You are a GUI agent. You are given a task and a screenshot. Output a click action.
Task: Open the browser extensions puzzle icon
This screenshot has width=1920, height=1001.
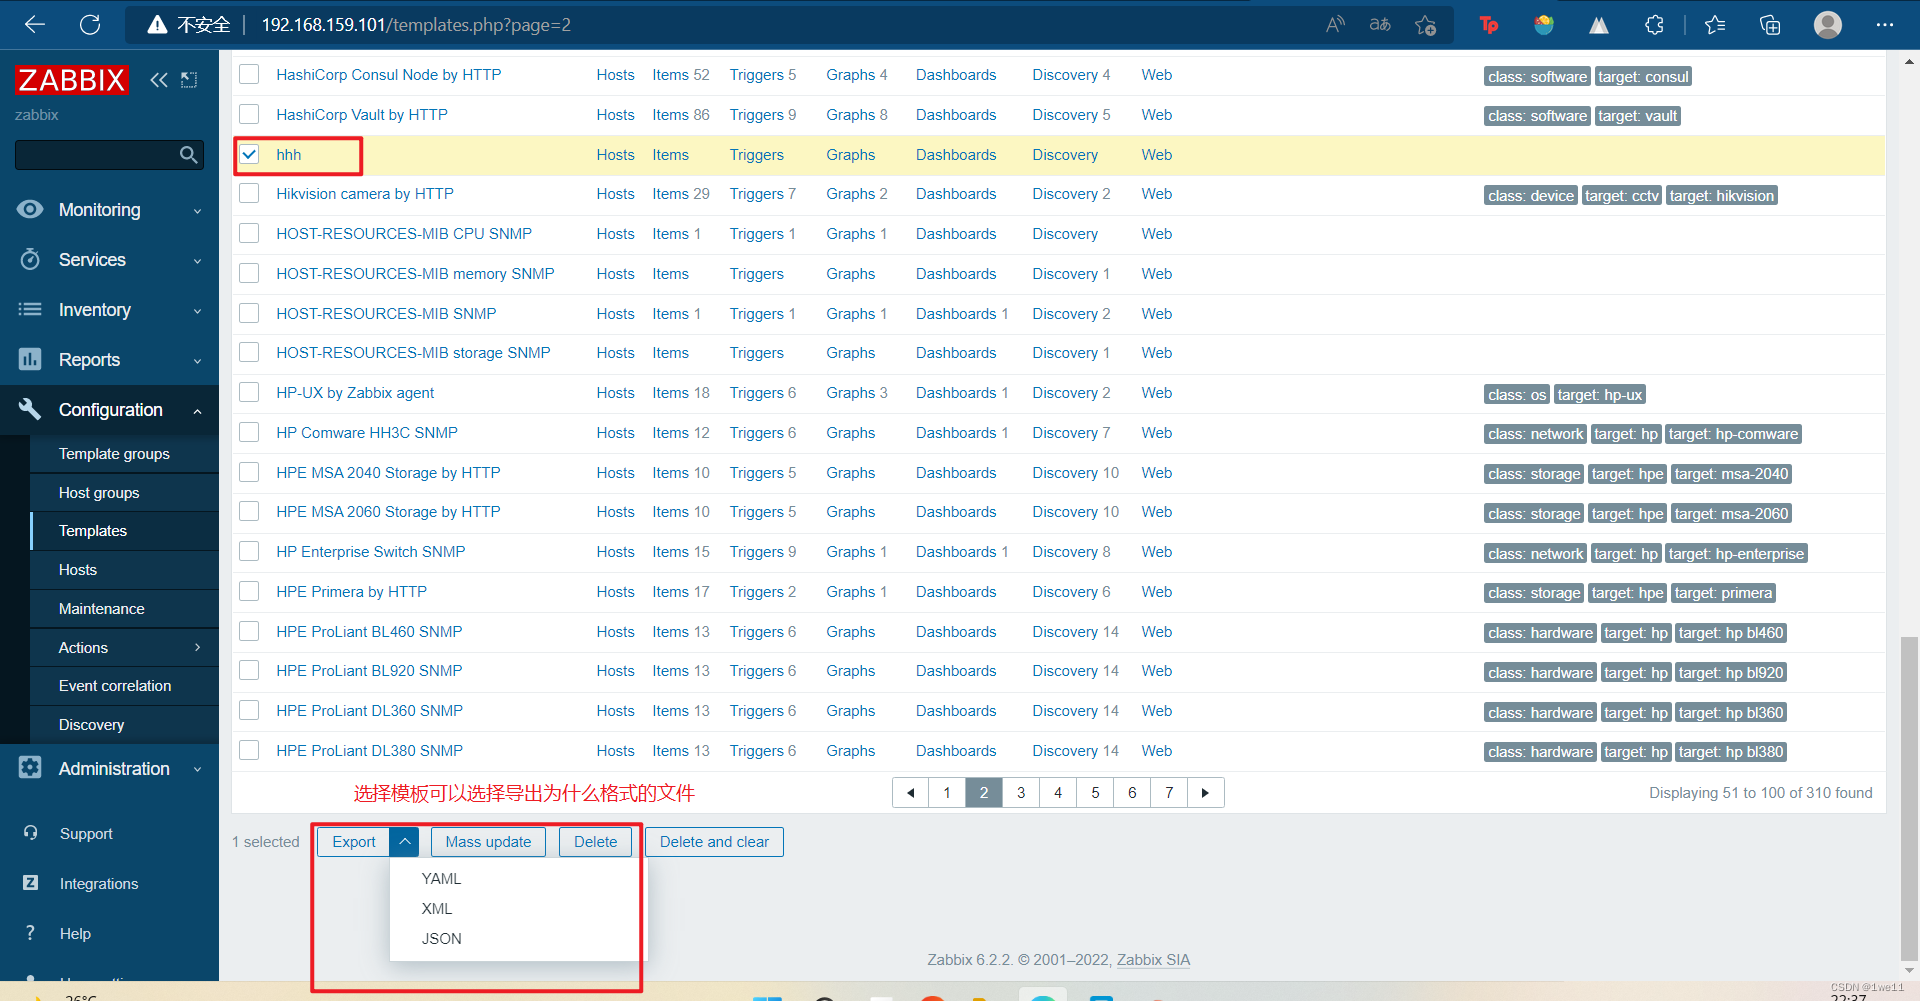pyautogui.click(x=1655, y=25)
